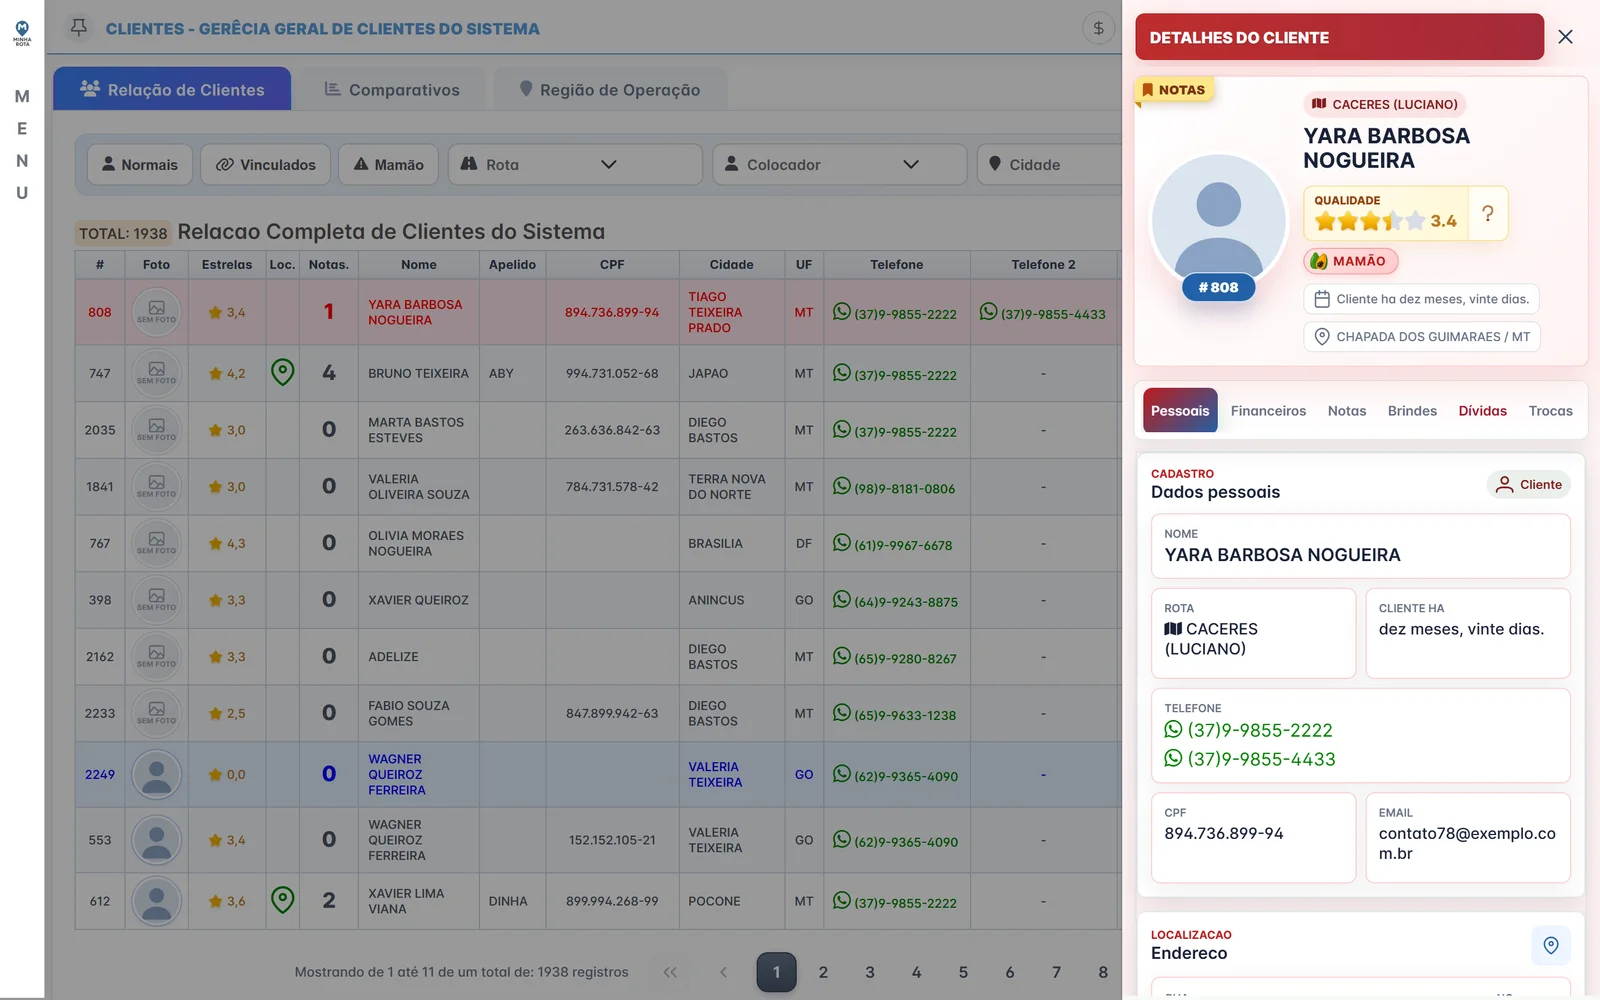This screenshot has height=1000, width=1600.
Task: Click the green location marker for Bruno Teixeira
Action: click(283, 373)
